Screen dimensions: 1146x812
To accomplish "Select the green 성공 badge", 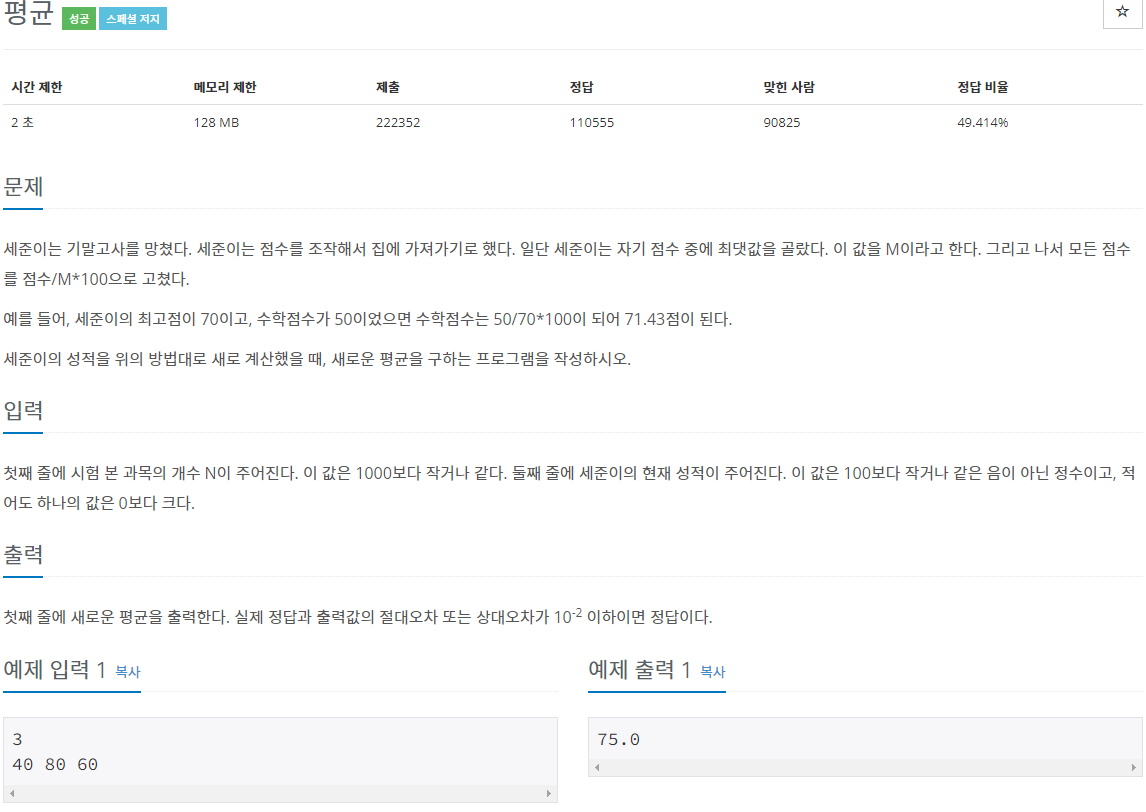I will click(78, 18).
